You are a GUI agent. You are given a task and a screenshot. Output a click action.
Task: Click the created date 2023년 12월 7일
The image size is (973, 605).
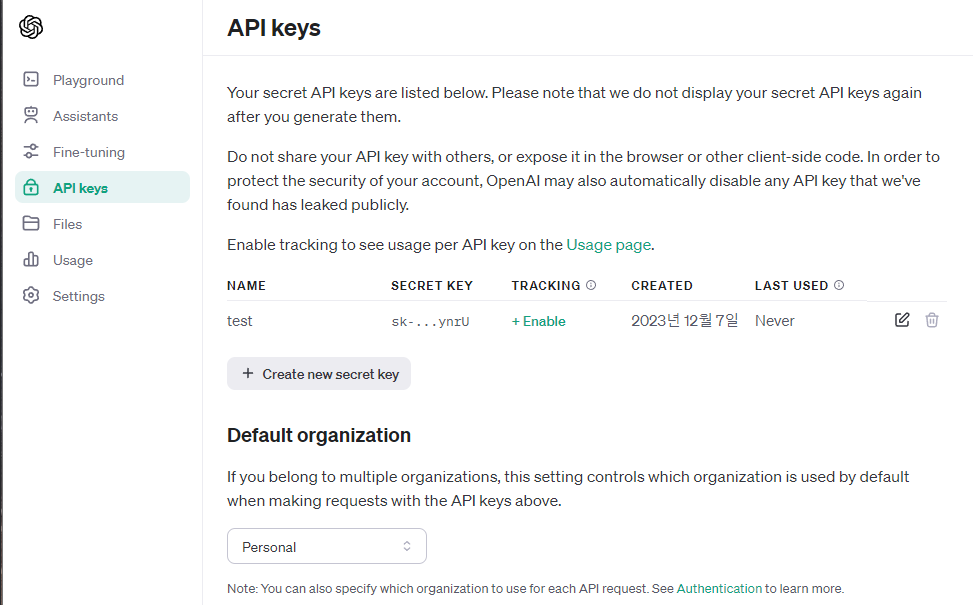click(684, 321)
